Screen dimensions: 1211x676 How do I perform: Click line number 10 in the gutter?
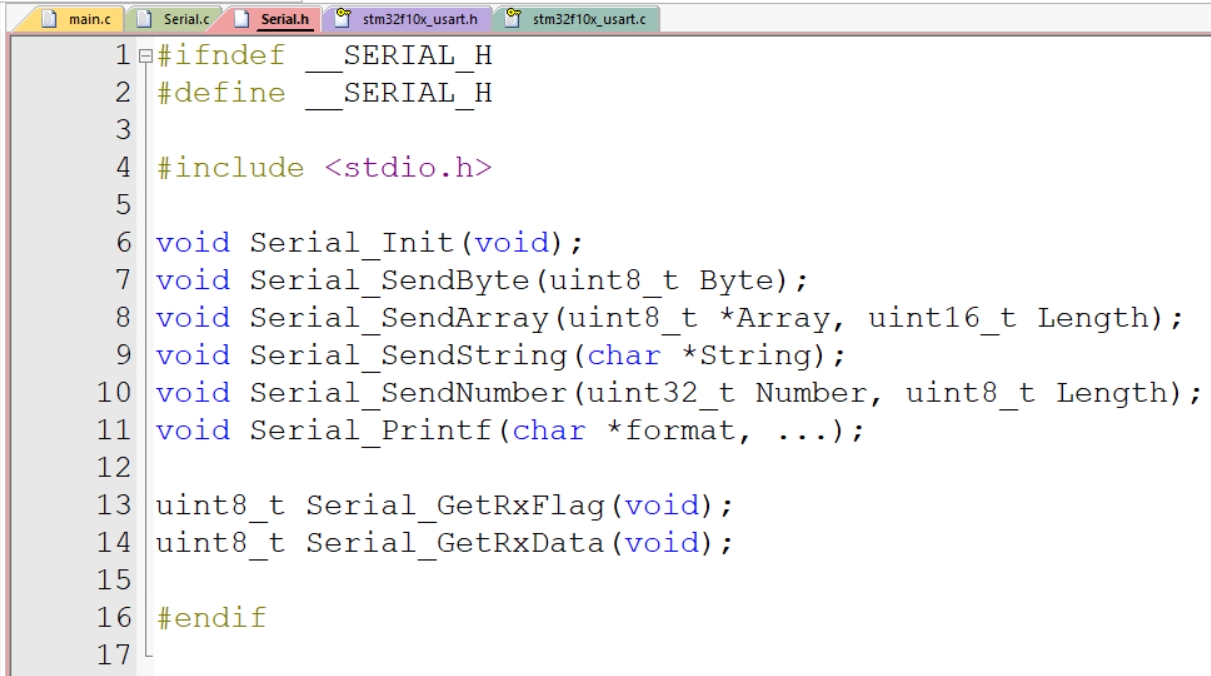coord(115,393)
